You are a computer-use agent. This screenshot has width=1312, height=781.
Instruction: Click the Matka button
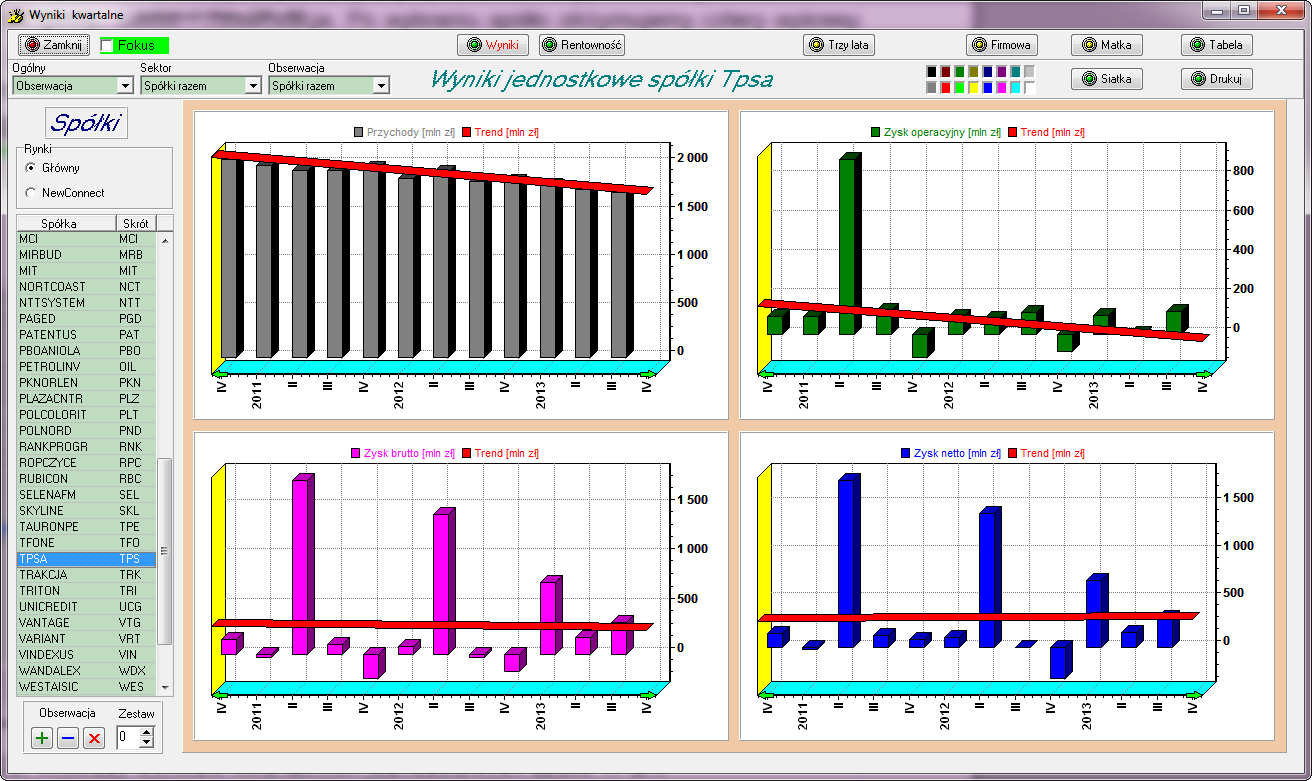[1106, 45]
